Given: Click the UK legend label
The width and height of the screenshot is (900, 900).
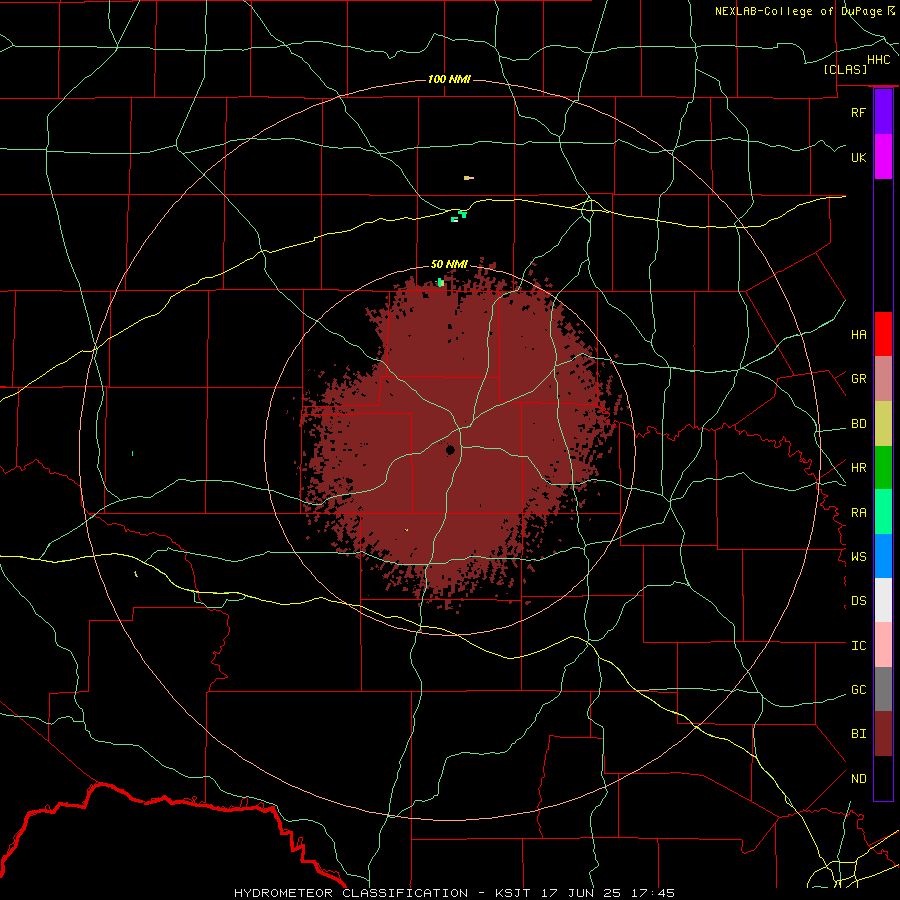Looking at the screenshot, I should click(x=858, y=157).
